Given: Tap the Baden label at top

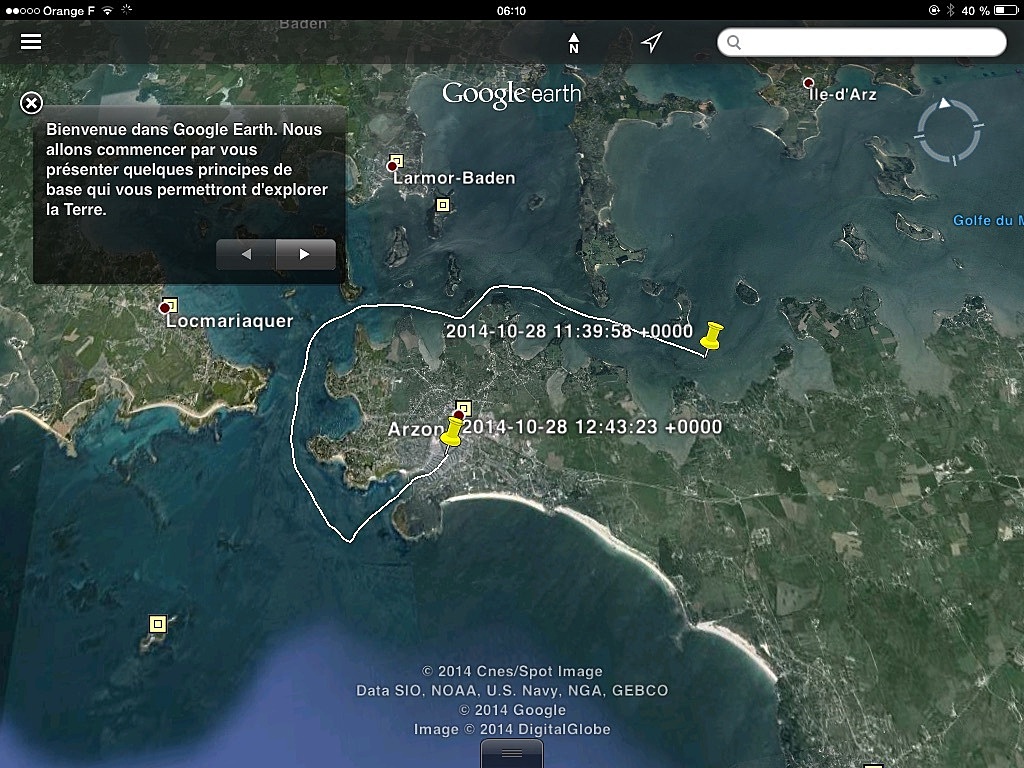Looking at the screenshot, I should 303,24.
